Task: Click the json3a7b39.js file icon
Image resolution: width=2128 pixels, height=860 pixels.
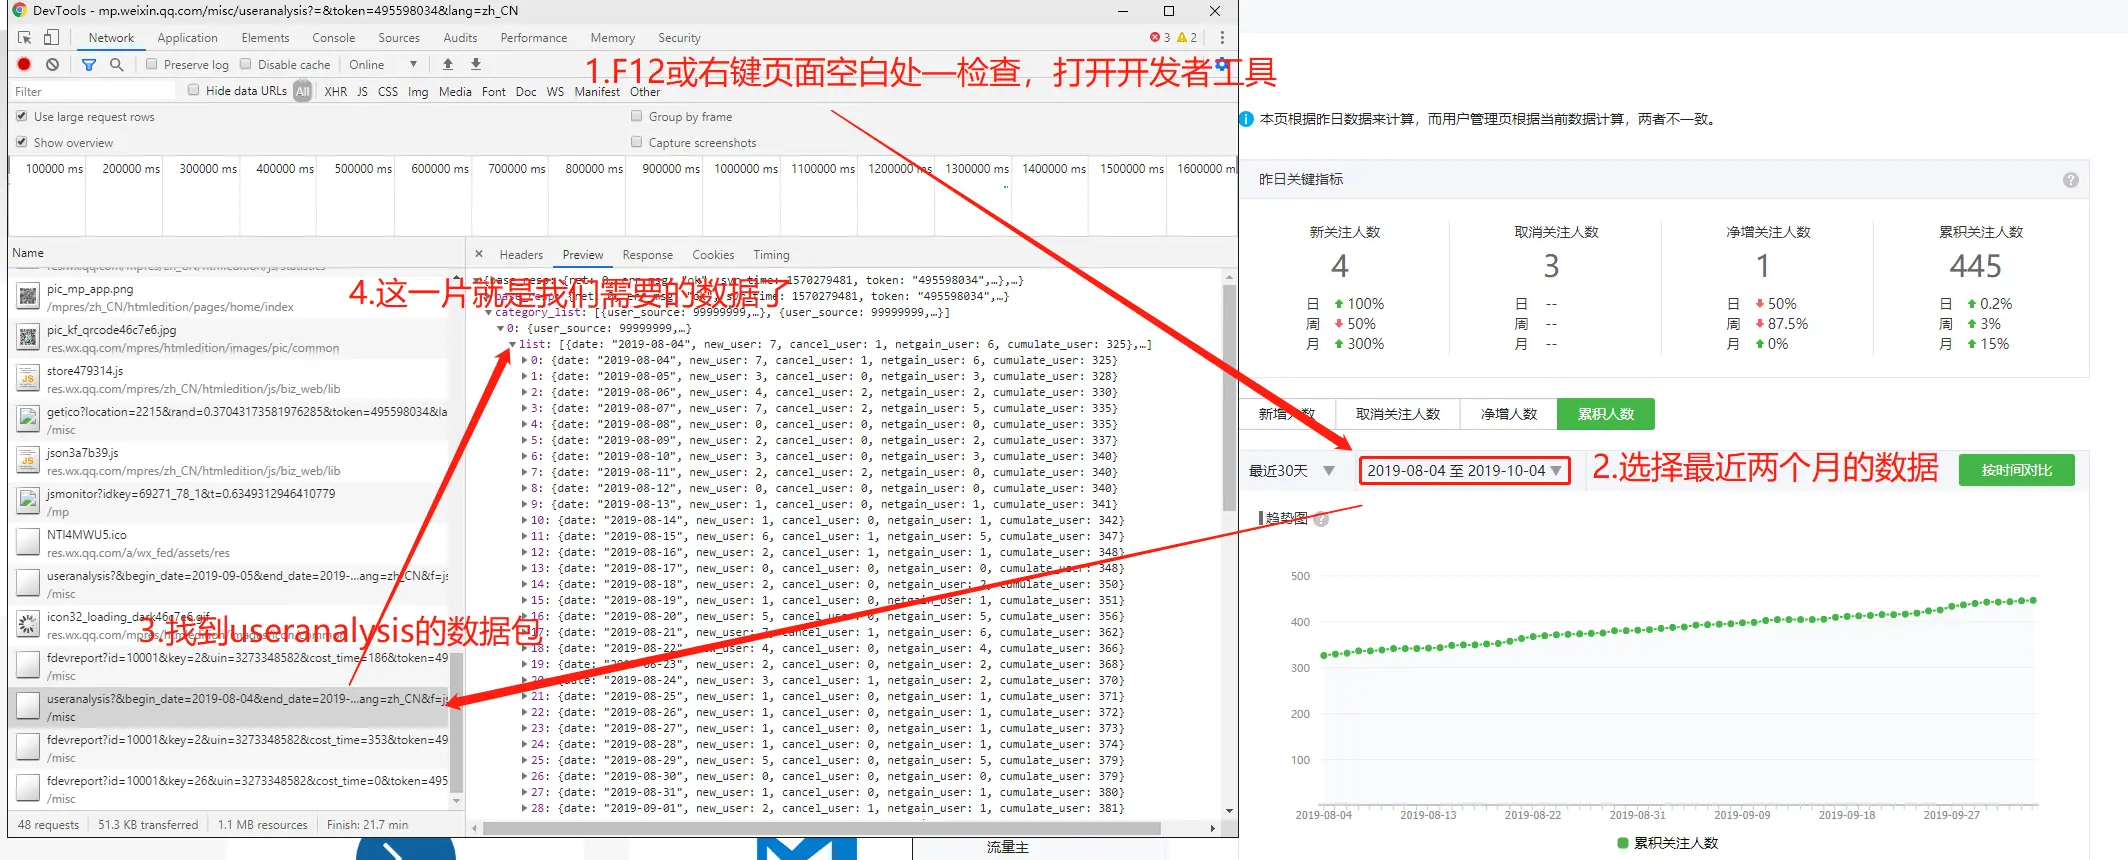Action: (28, 461)
